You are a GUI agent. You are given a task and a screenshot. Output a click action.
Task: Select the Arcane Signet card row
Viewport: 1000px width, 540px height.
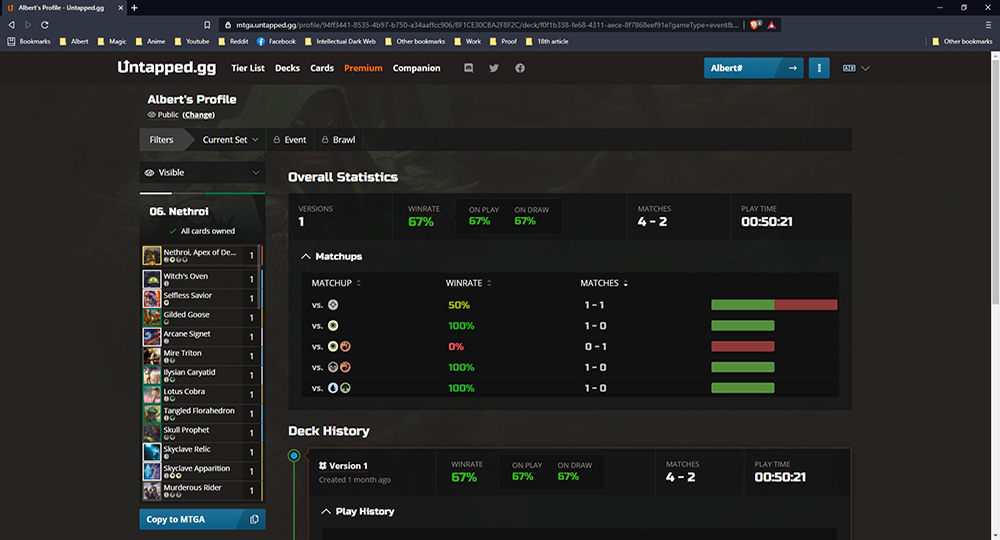[202, 337]
